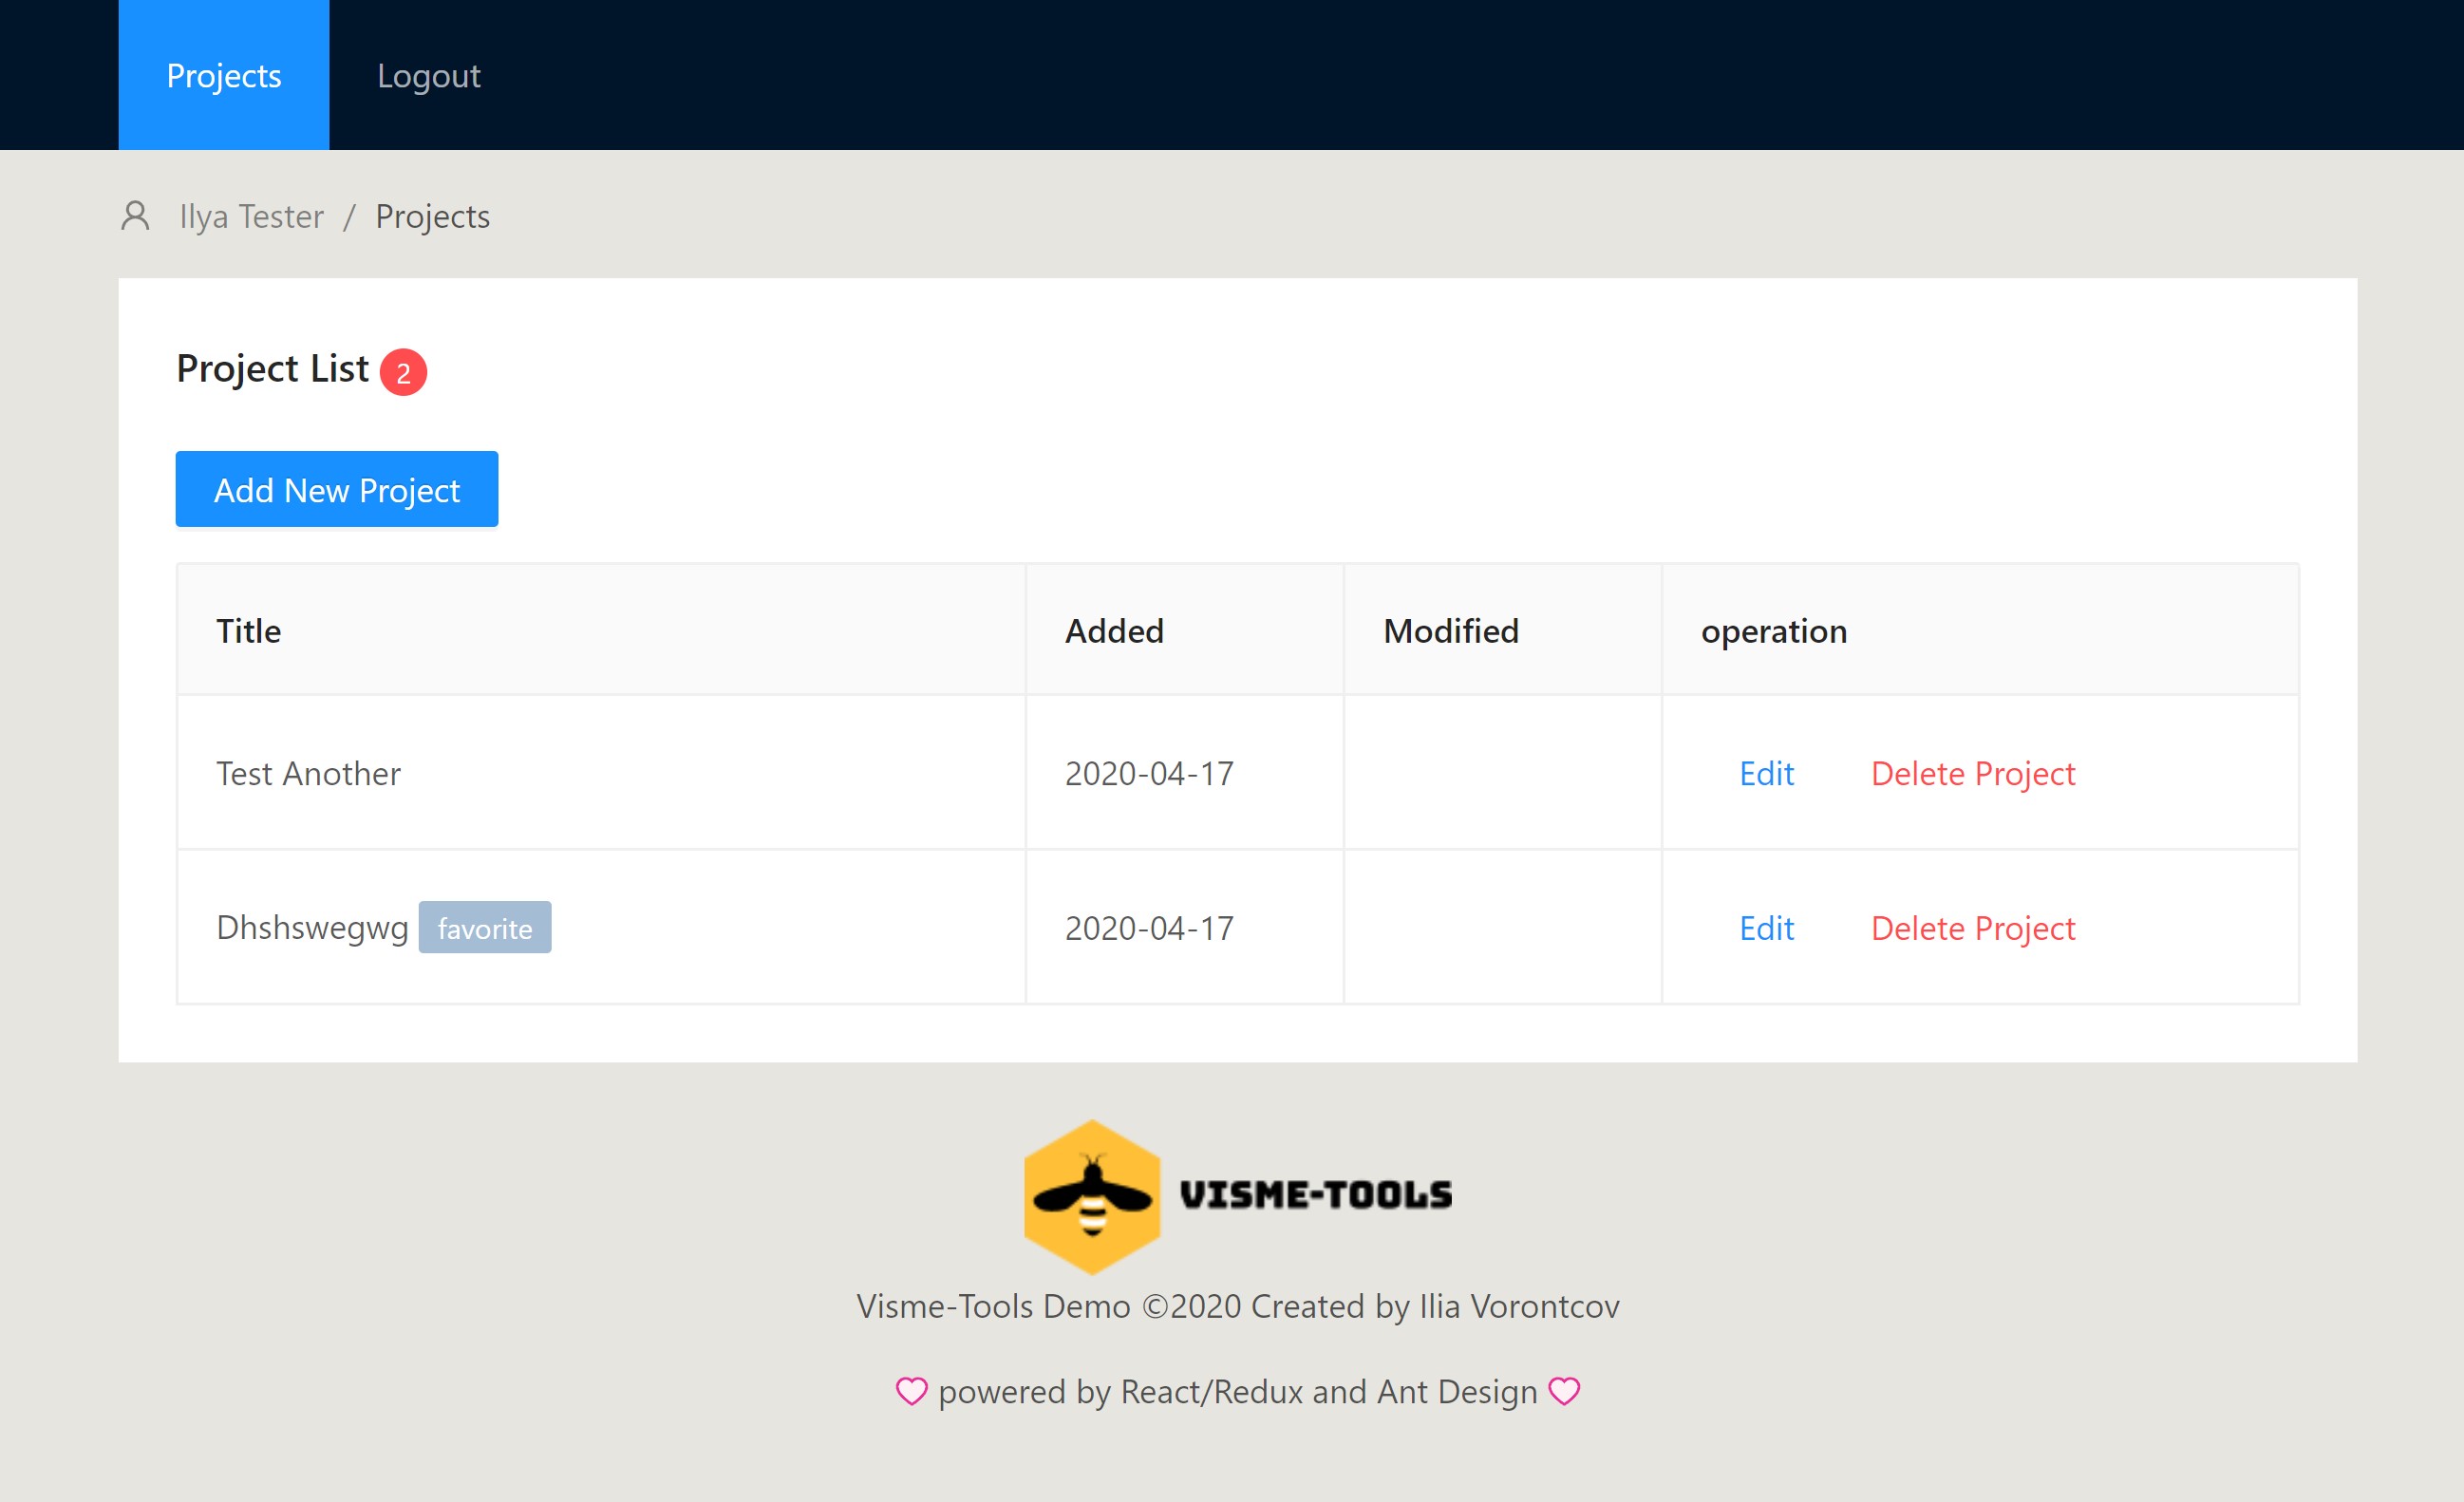Click the left pink heart icon
The height and width of the screenshot is (1502, 2464).
tap(911, 1391)
